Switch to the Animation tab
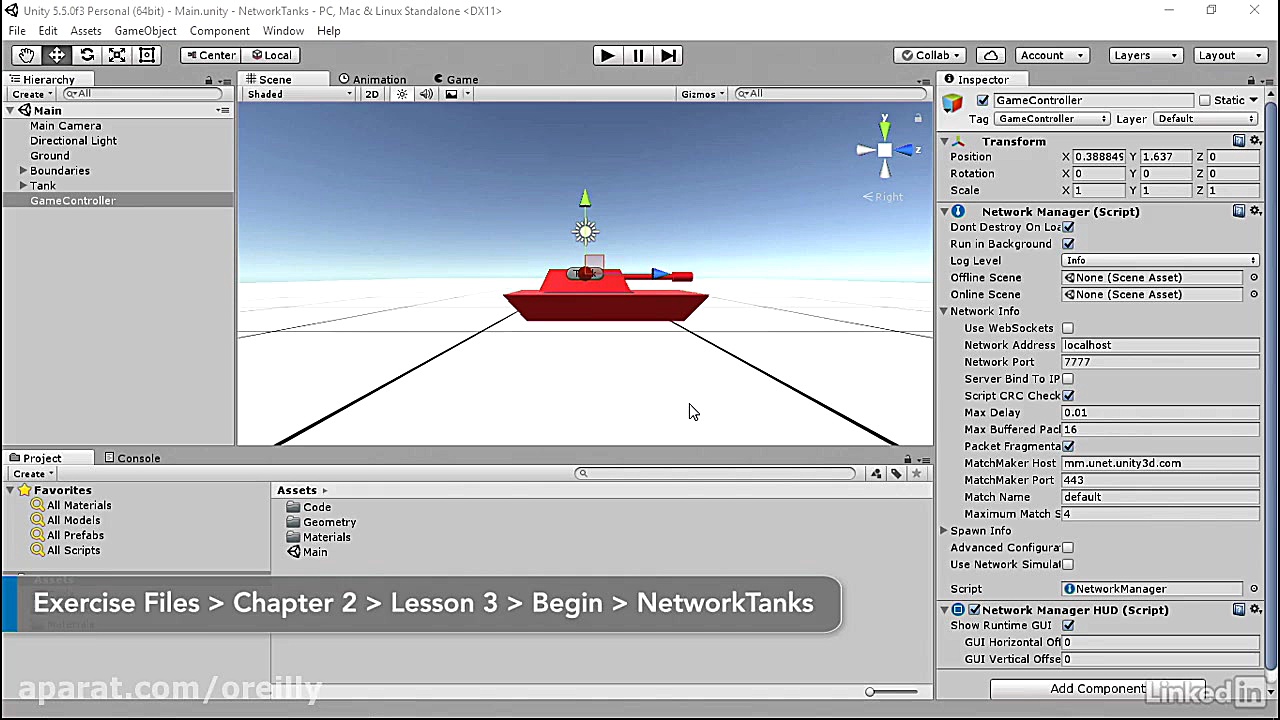The width and height of the screenshot is (1280, 720). (372, 79)
